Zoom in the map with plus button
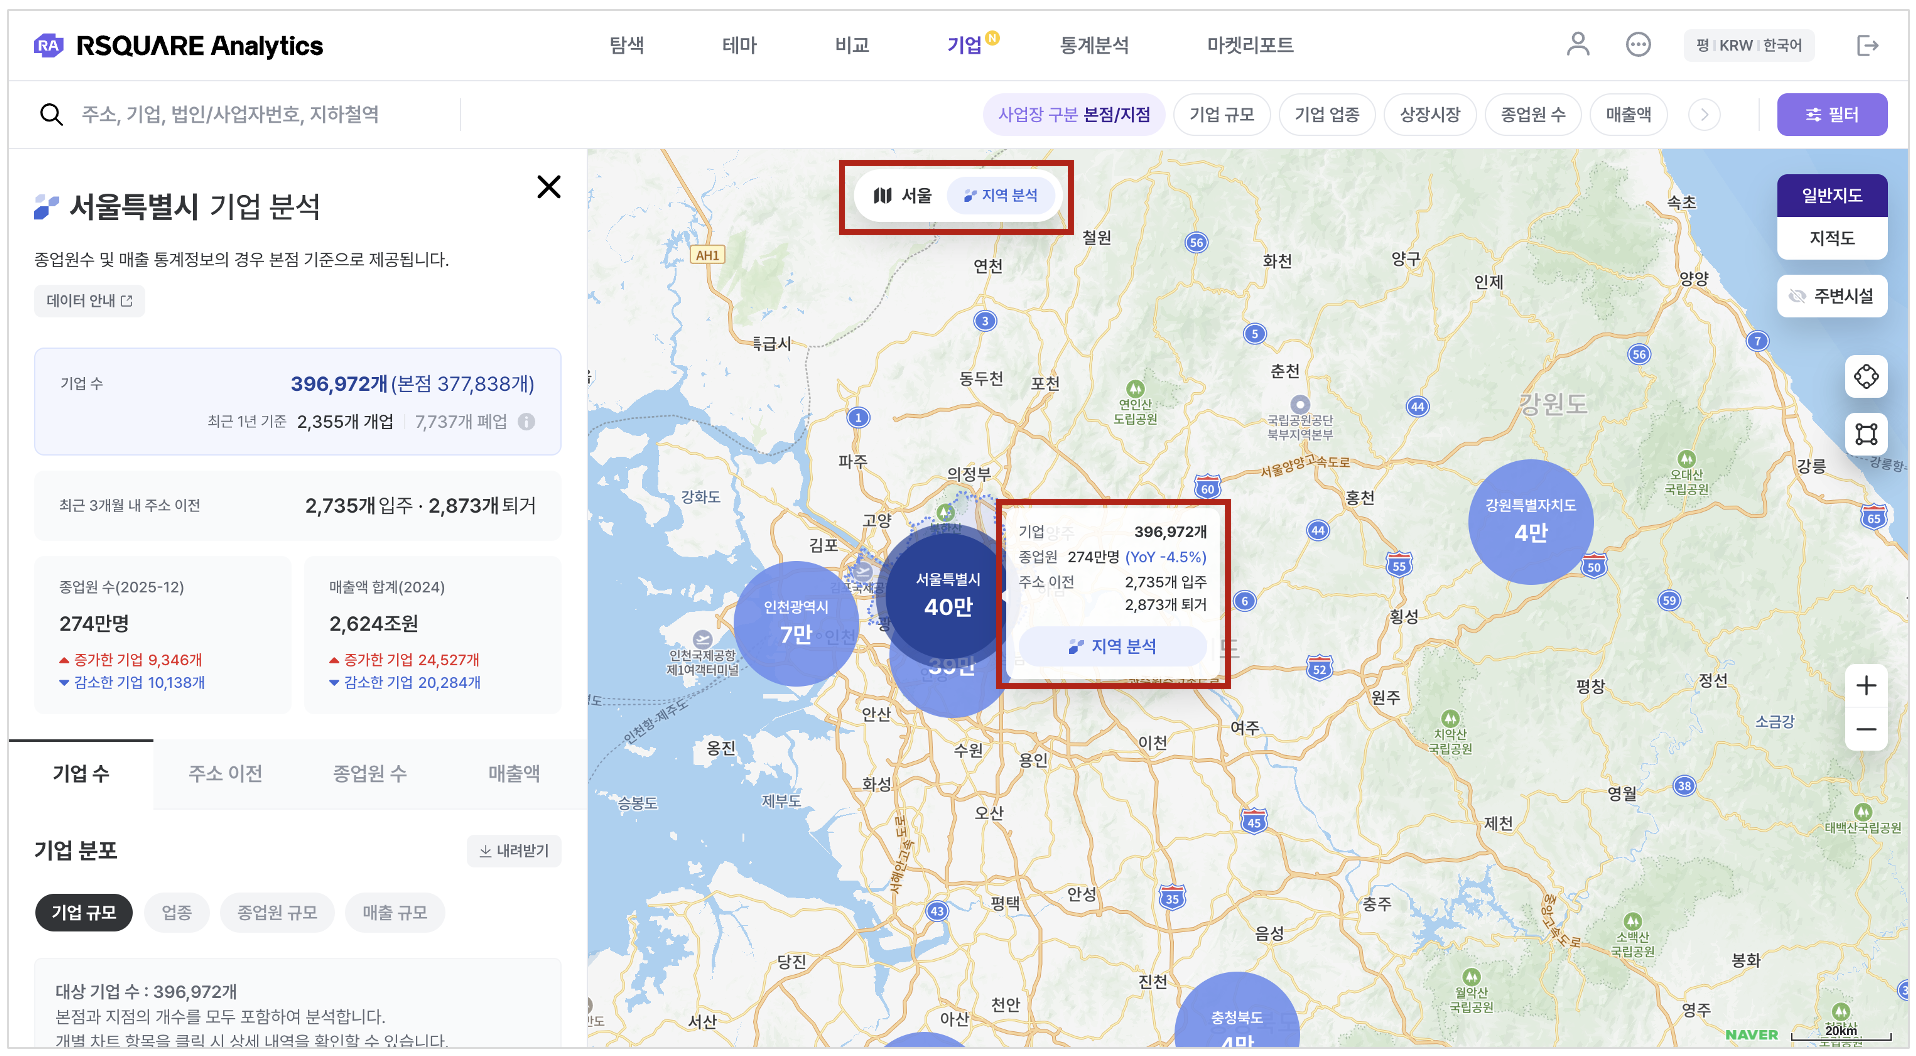Viewport: 1916px width, 1056px height. pyautogui.click(x=1865, y=686)
